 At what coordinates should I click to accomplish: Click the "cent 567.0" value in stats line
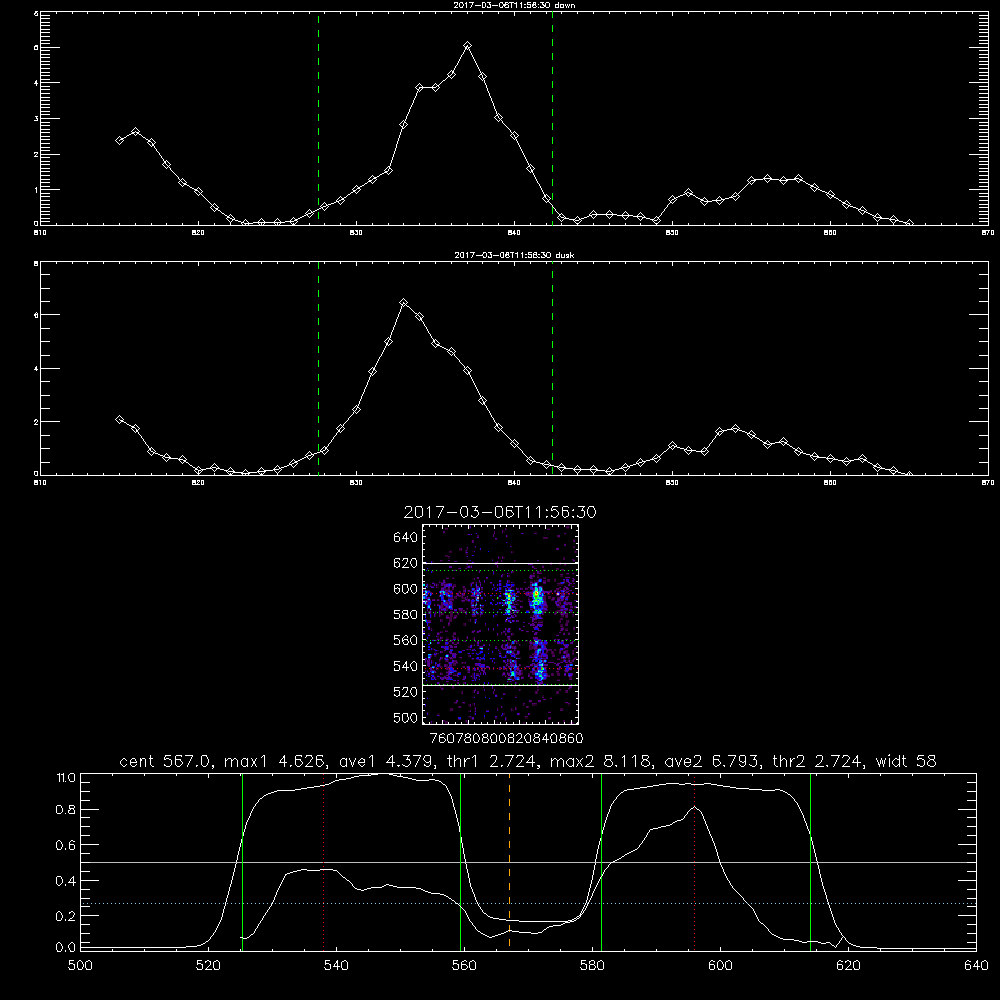coord(168,761)
